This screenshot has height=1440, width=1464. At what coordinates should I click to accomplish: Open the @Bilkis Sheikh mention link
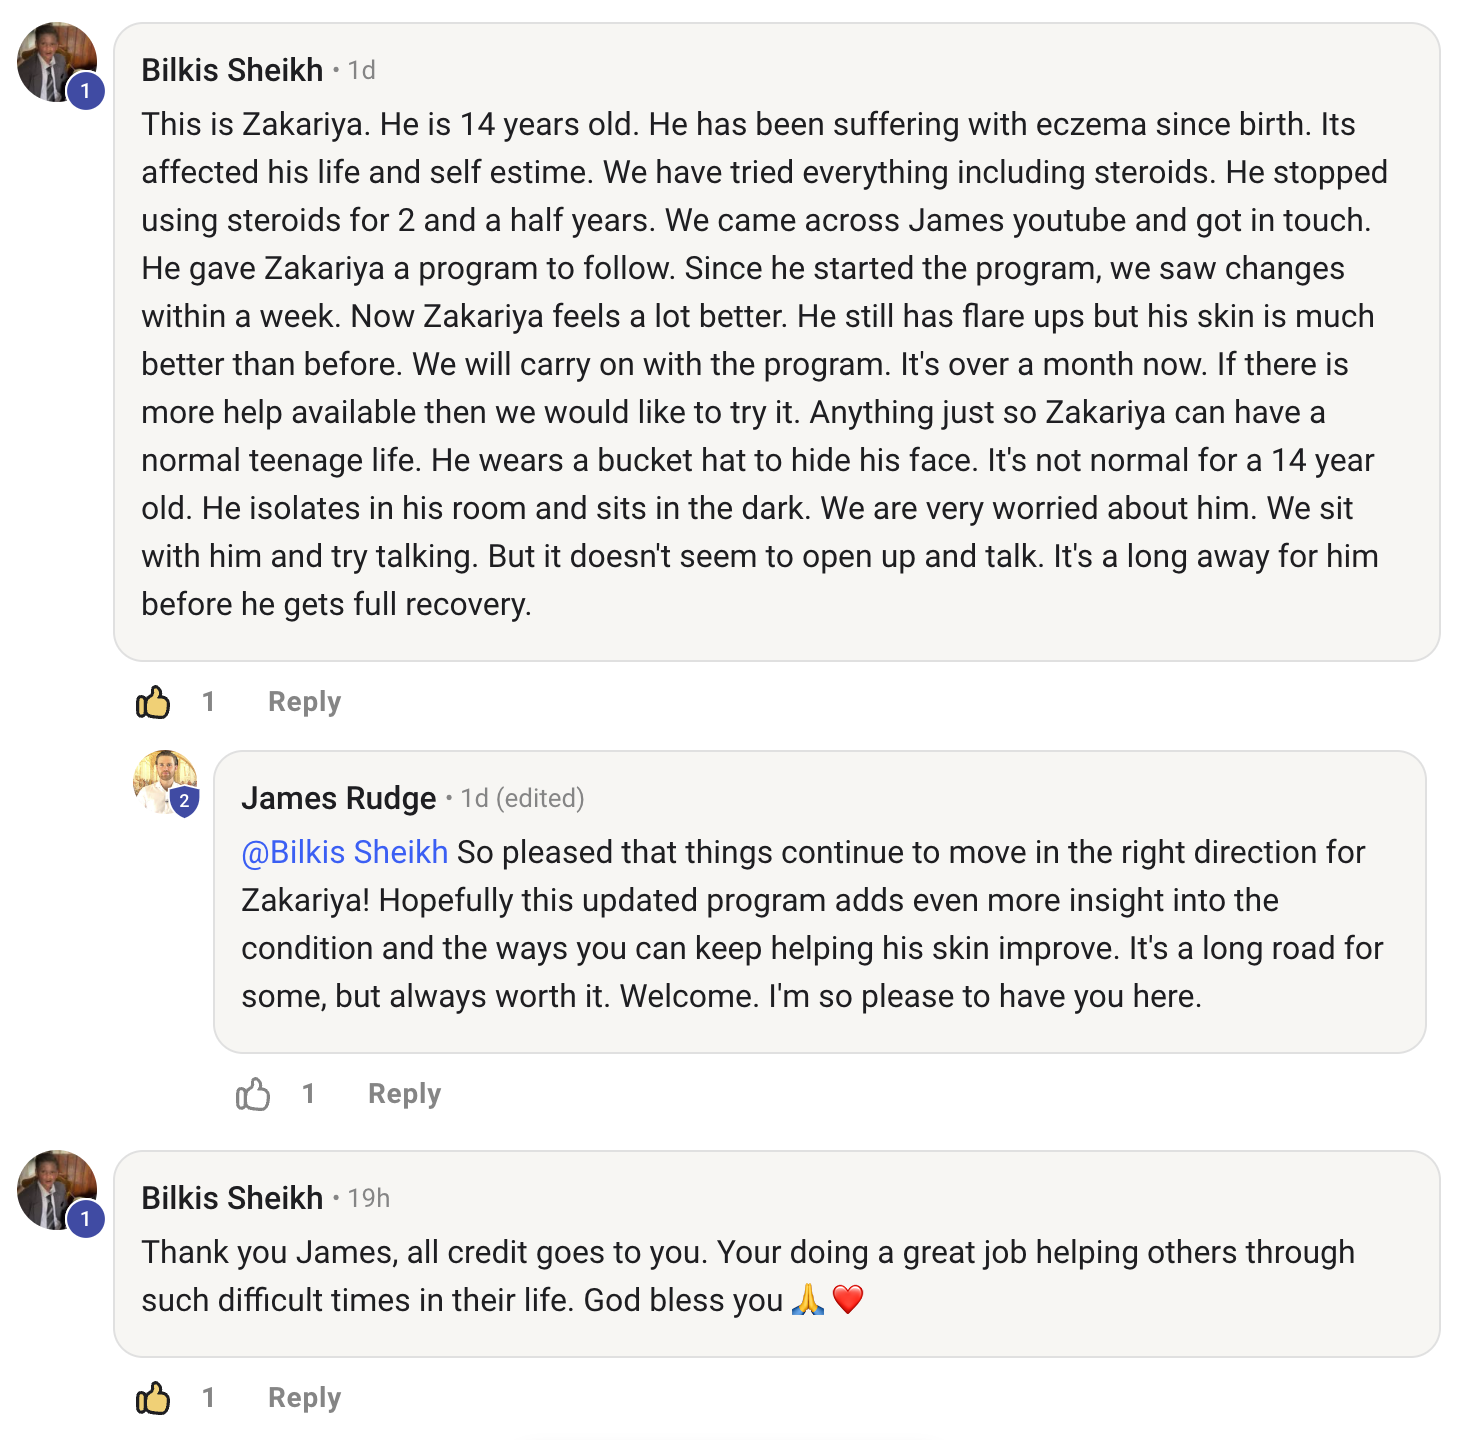coord(345,852)
